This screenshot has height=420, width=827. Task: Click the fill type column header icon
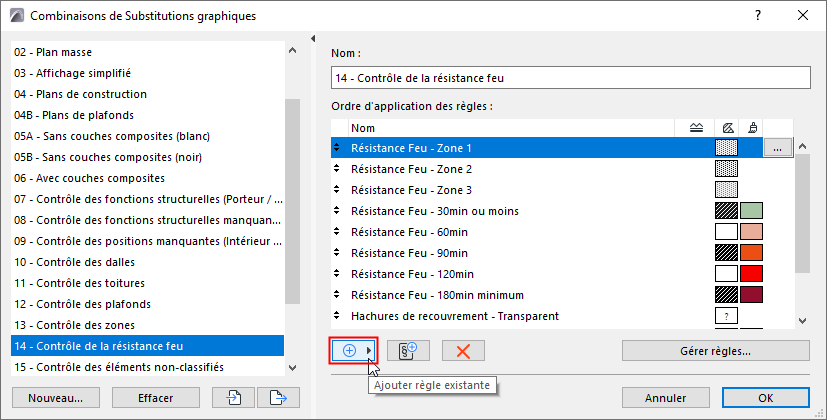[x=727, y=128]
